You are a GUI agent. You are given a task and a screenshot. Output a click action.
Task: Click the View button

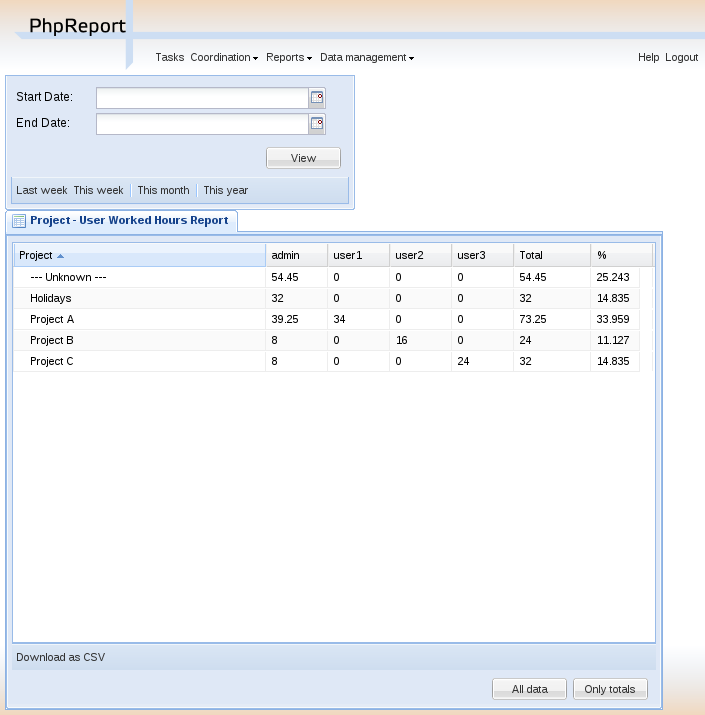(303, 158)
